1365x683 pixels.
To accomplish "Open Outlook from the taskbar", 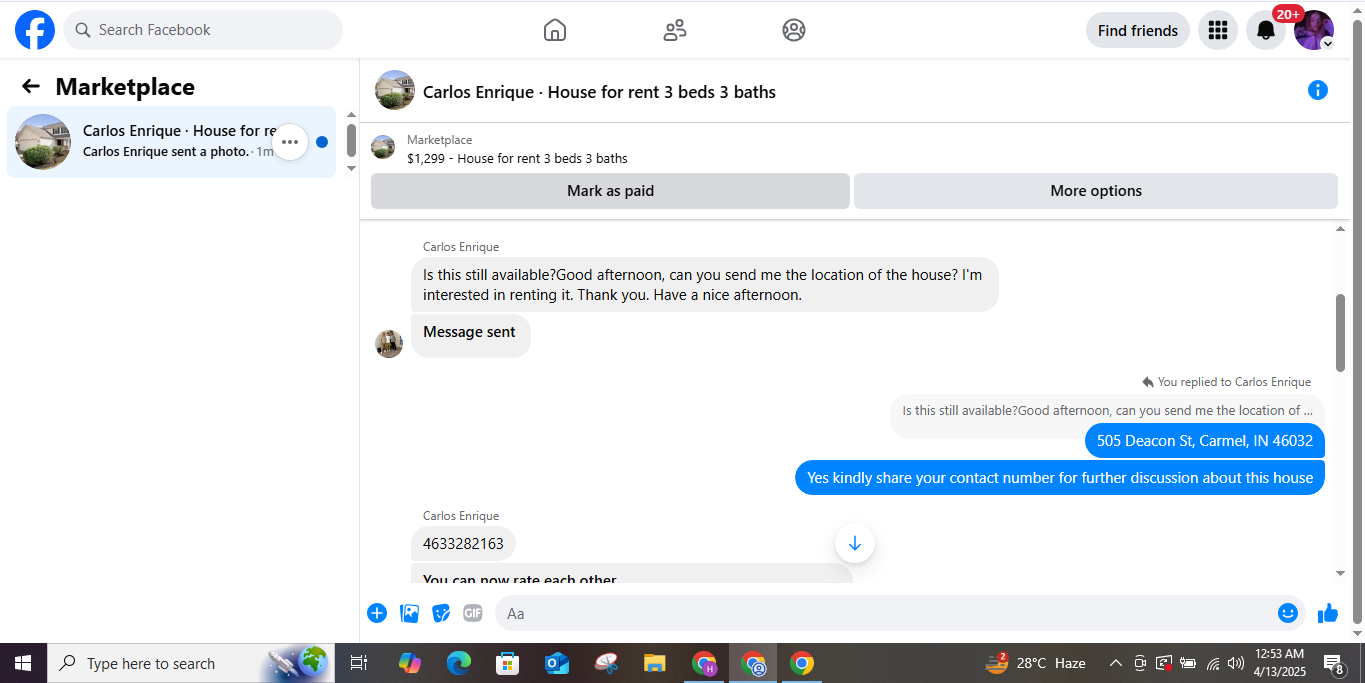I will pos(557,663).
